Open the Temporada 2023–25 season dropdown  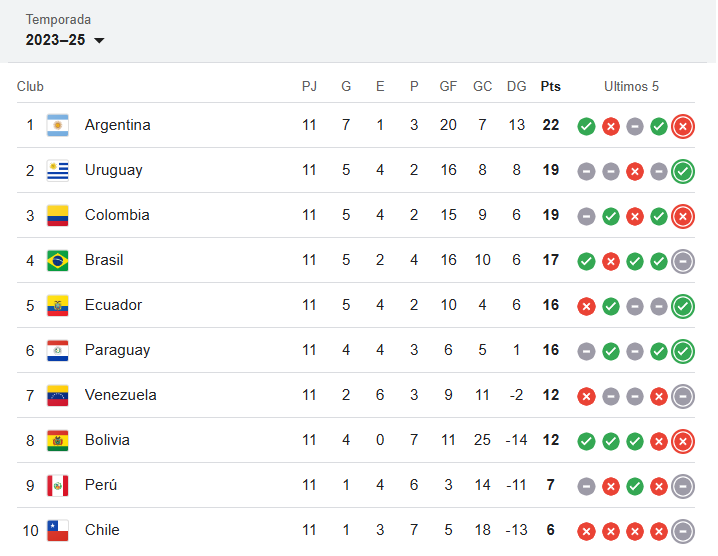click(x=65, y=40)
